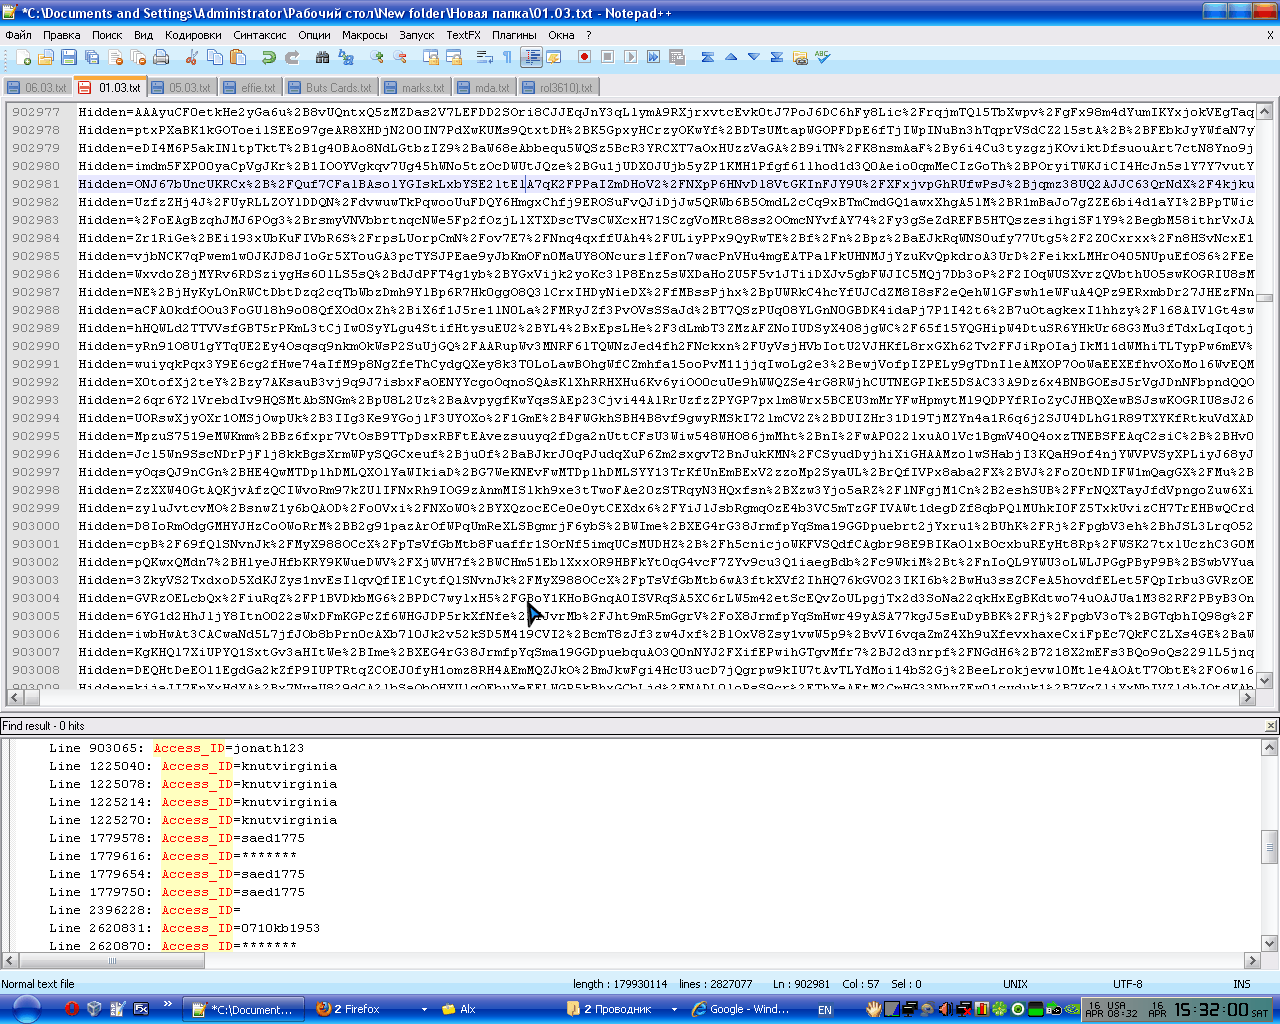Image resolution: width=1280 pixels, height=1024 pixels.
Task: Open Find with the binoculars icon
Action: pos(322,57)
